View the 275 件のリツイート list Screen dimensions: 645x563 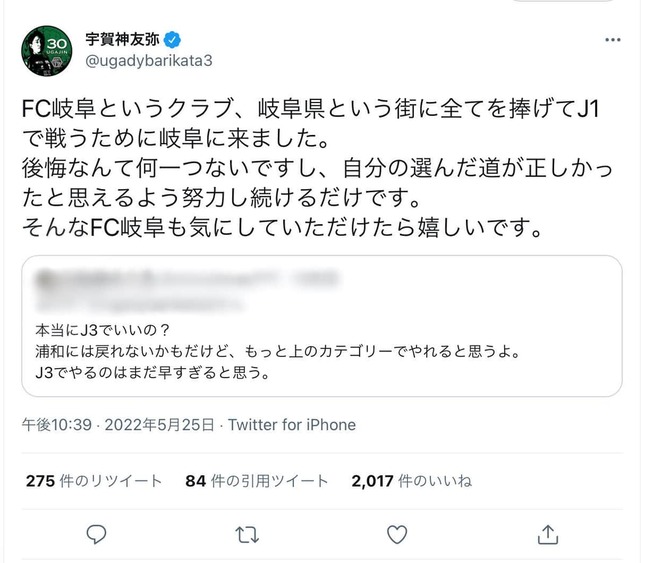pyautogui.click(x=94, y=481)
